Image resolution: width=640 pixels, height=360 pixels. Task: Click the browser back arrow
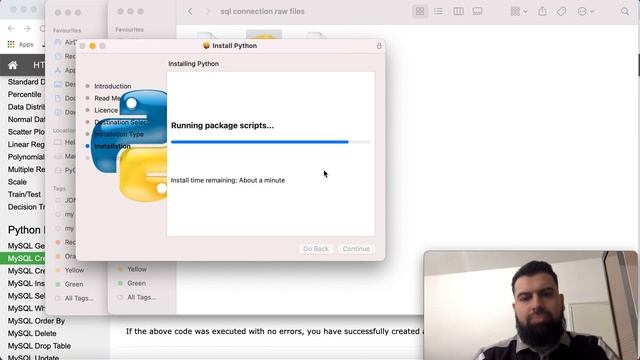11,29
